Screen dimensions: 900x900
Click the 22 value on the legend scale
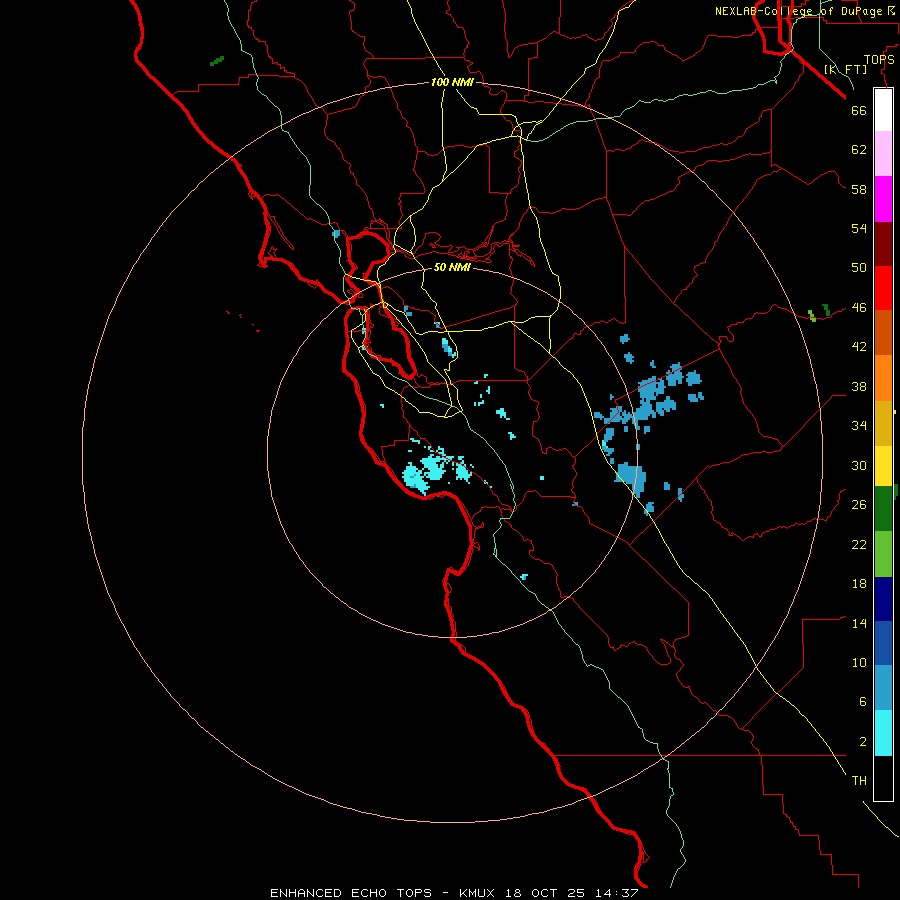click(859, 544)
